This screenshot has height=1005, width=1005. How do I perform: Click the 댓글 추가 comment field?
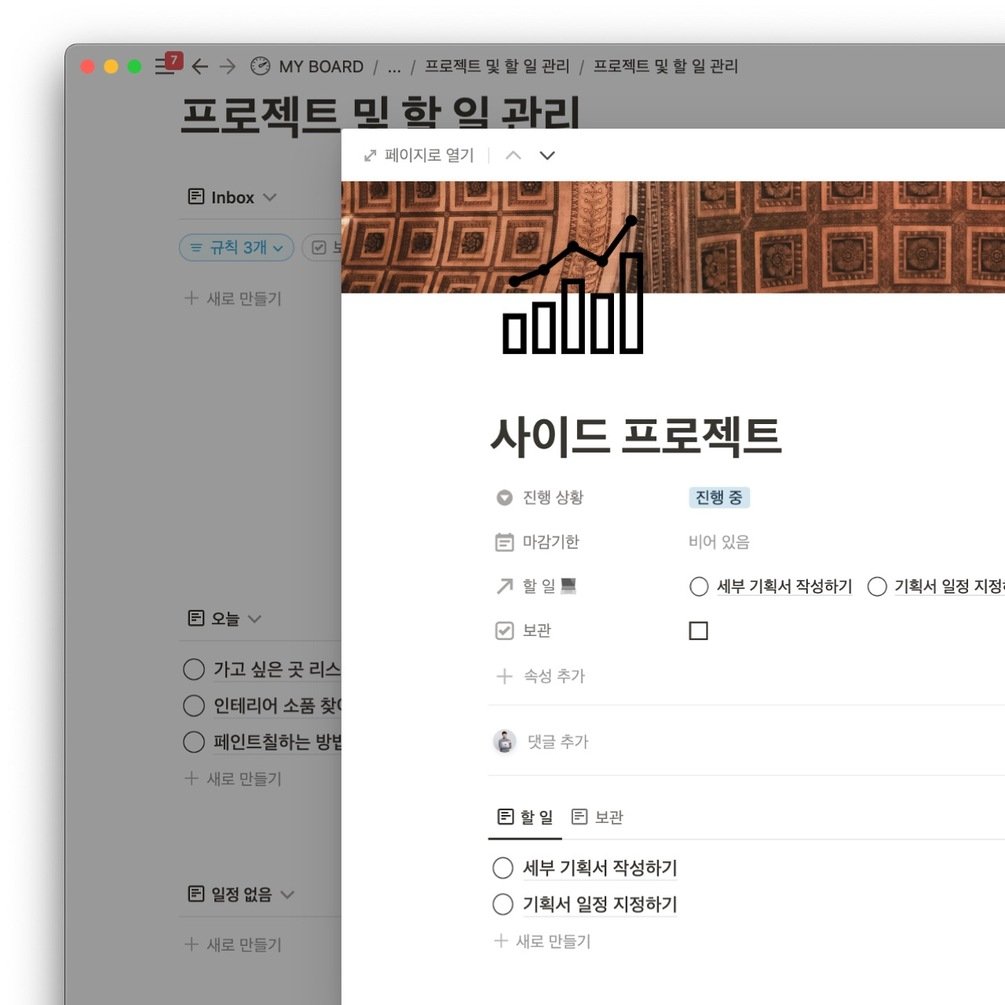point(558,741)
